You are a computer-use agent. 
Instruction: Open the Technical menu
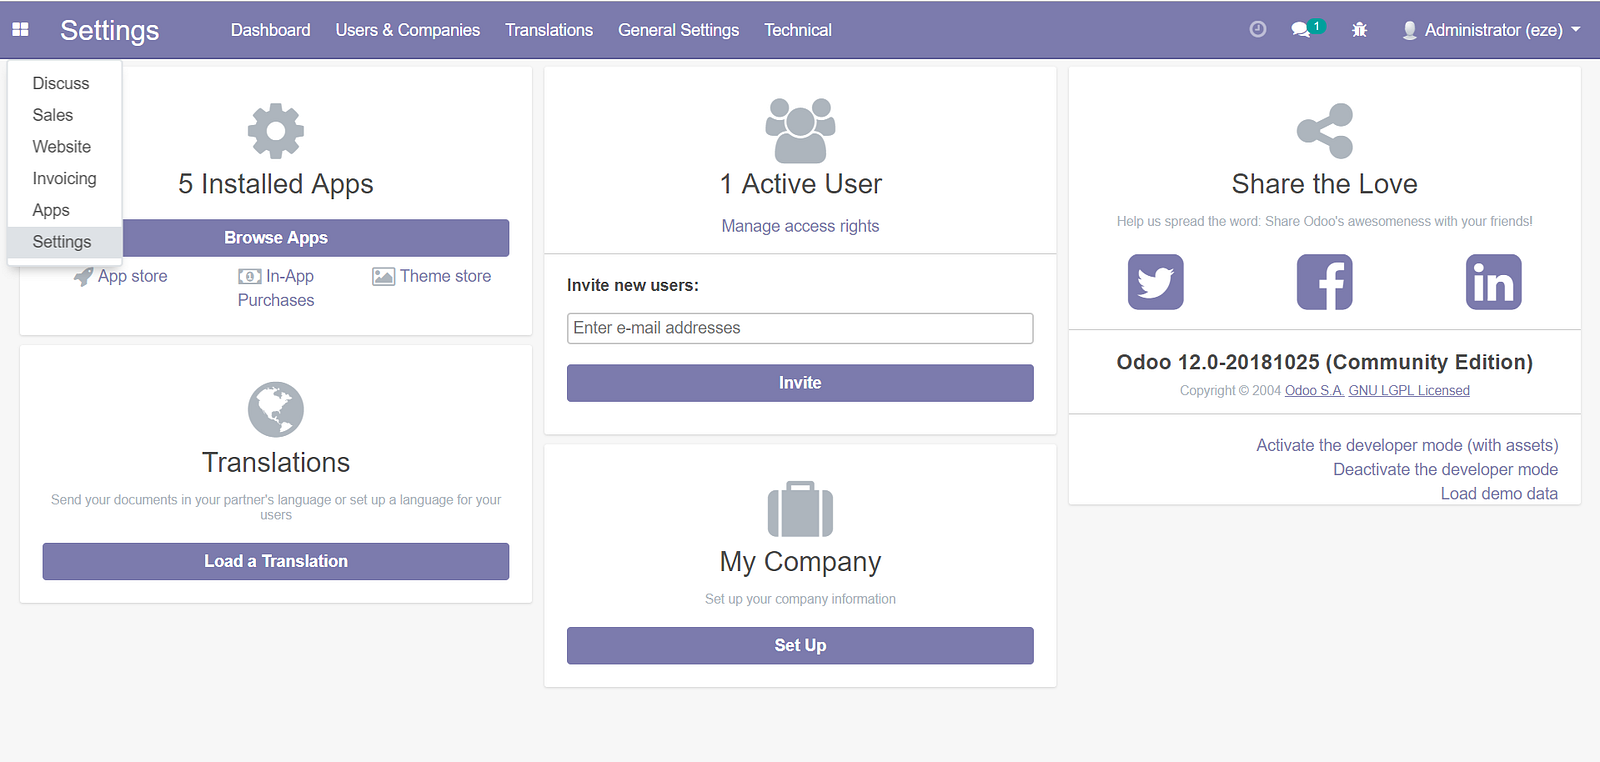[797, 30]
